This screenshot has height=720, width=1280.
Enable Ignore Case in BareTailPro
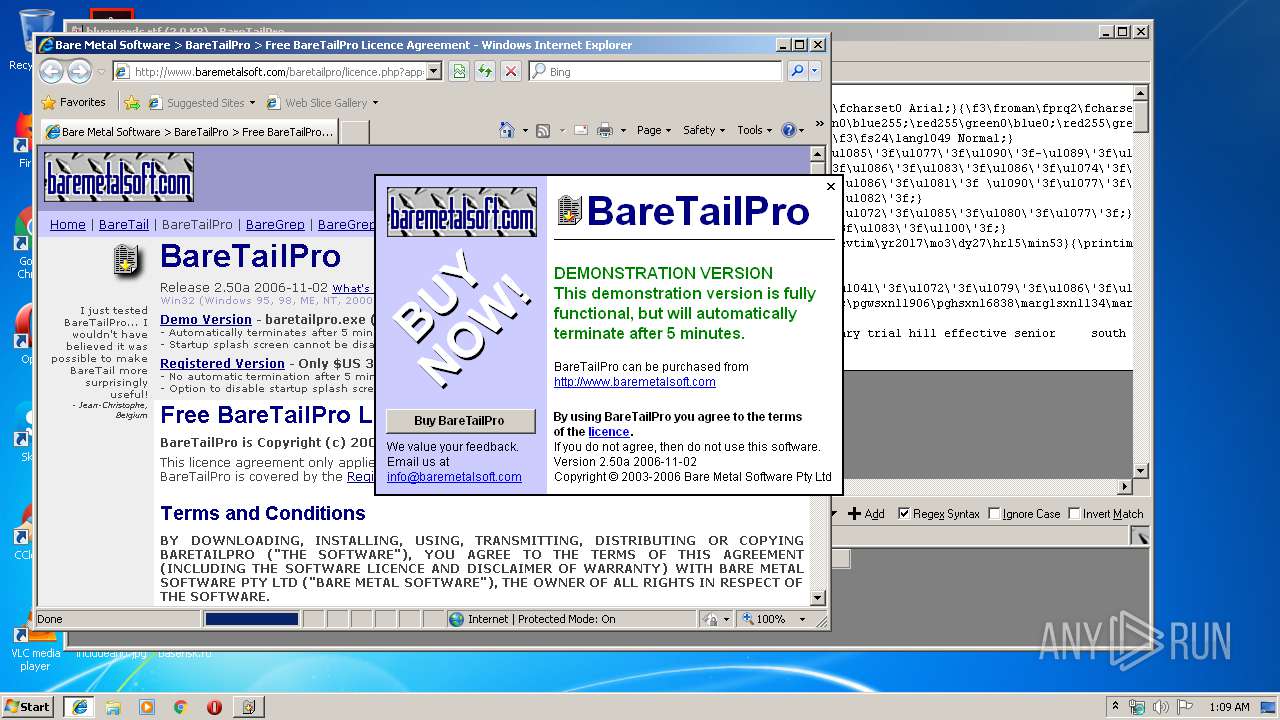(x=994, y=514)
